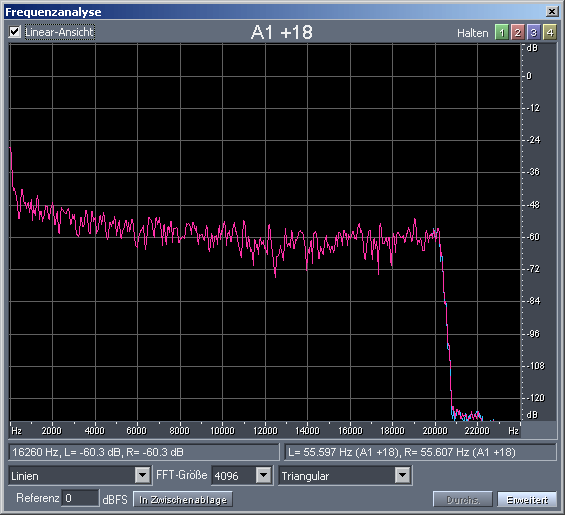Open the Linien display style dropdown arrow
This screenshot has height=515, width=565.
coord(143,475)
